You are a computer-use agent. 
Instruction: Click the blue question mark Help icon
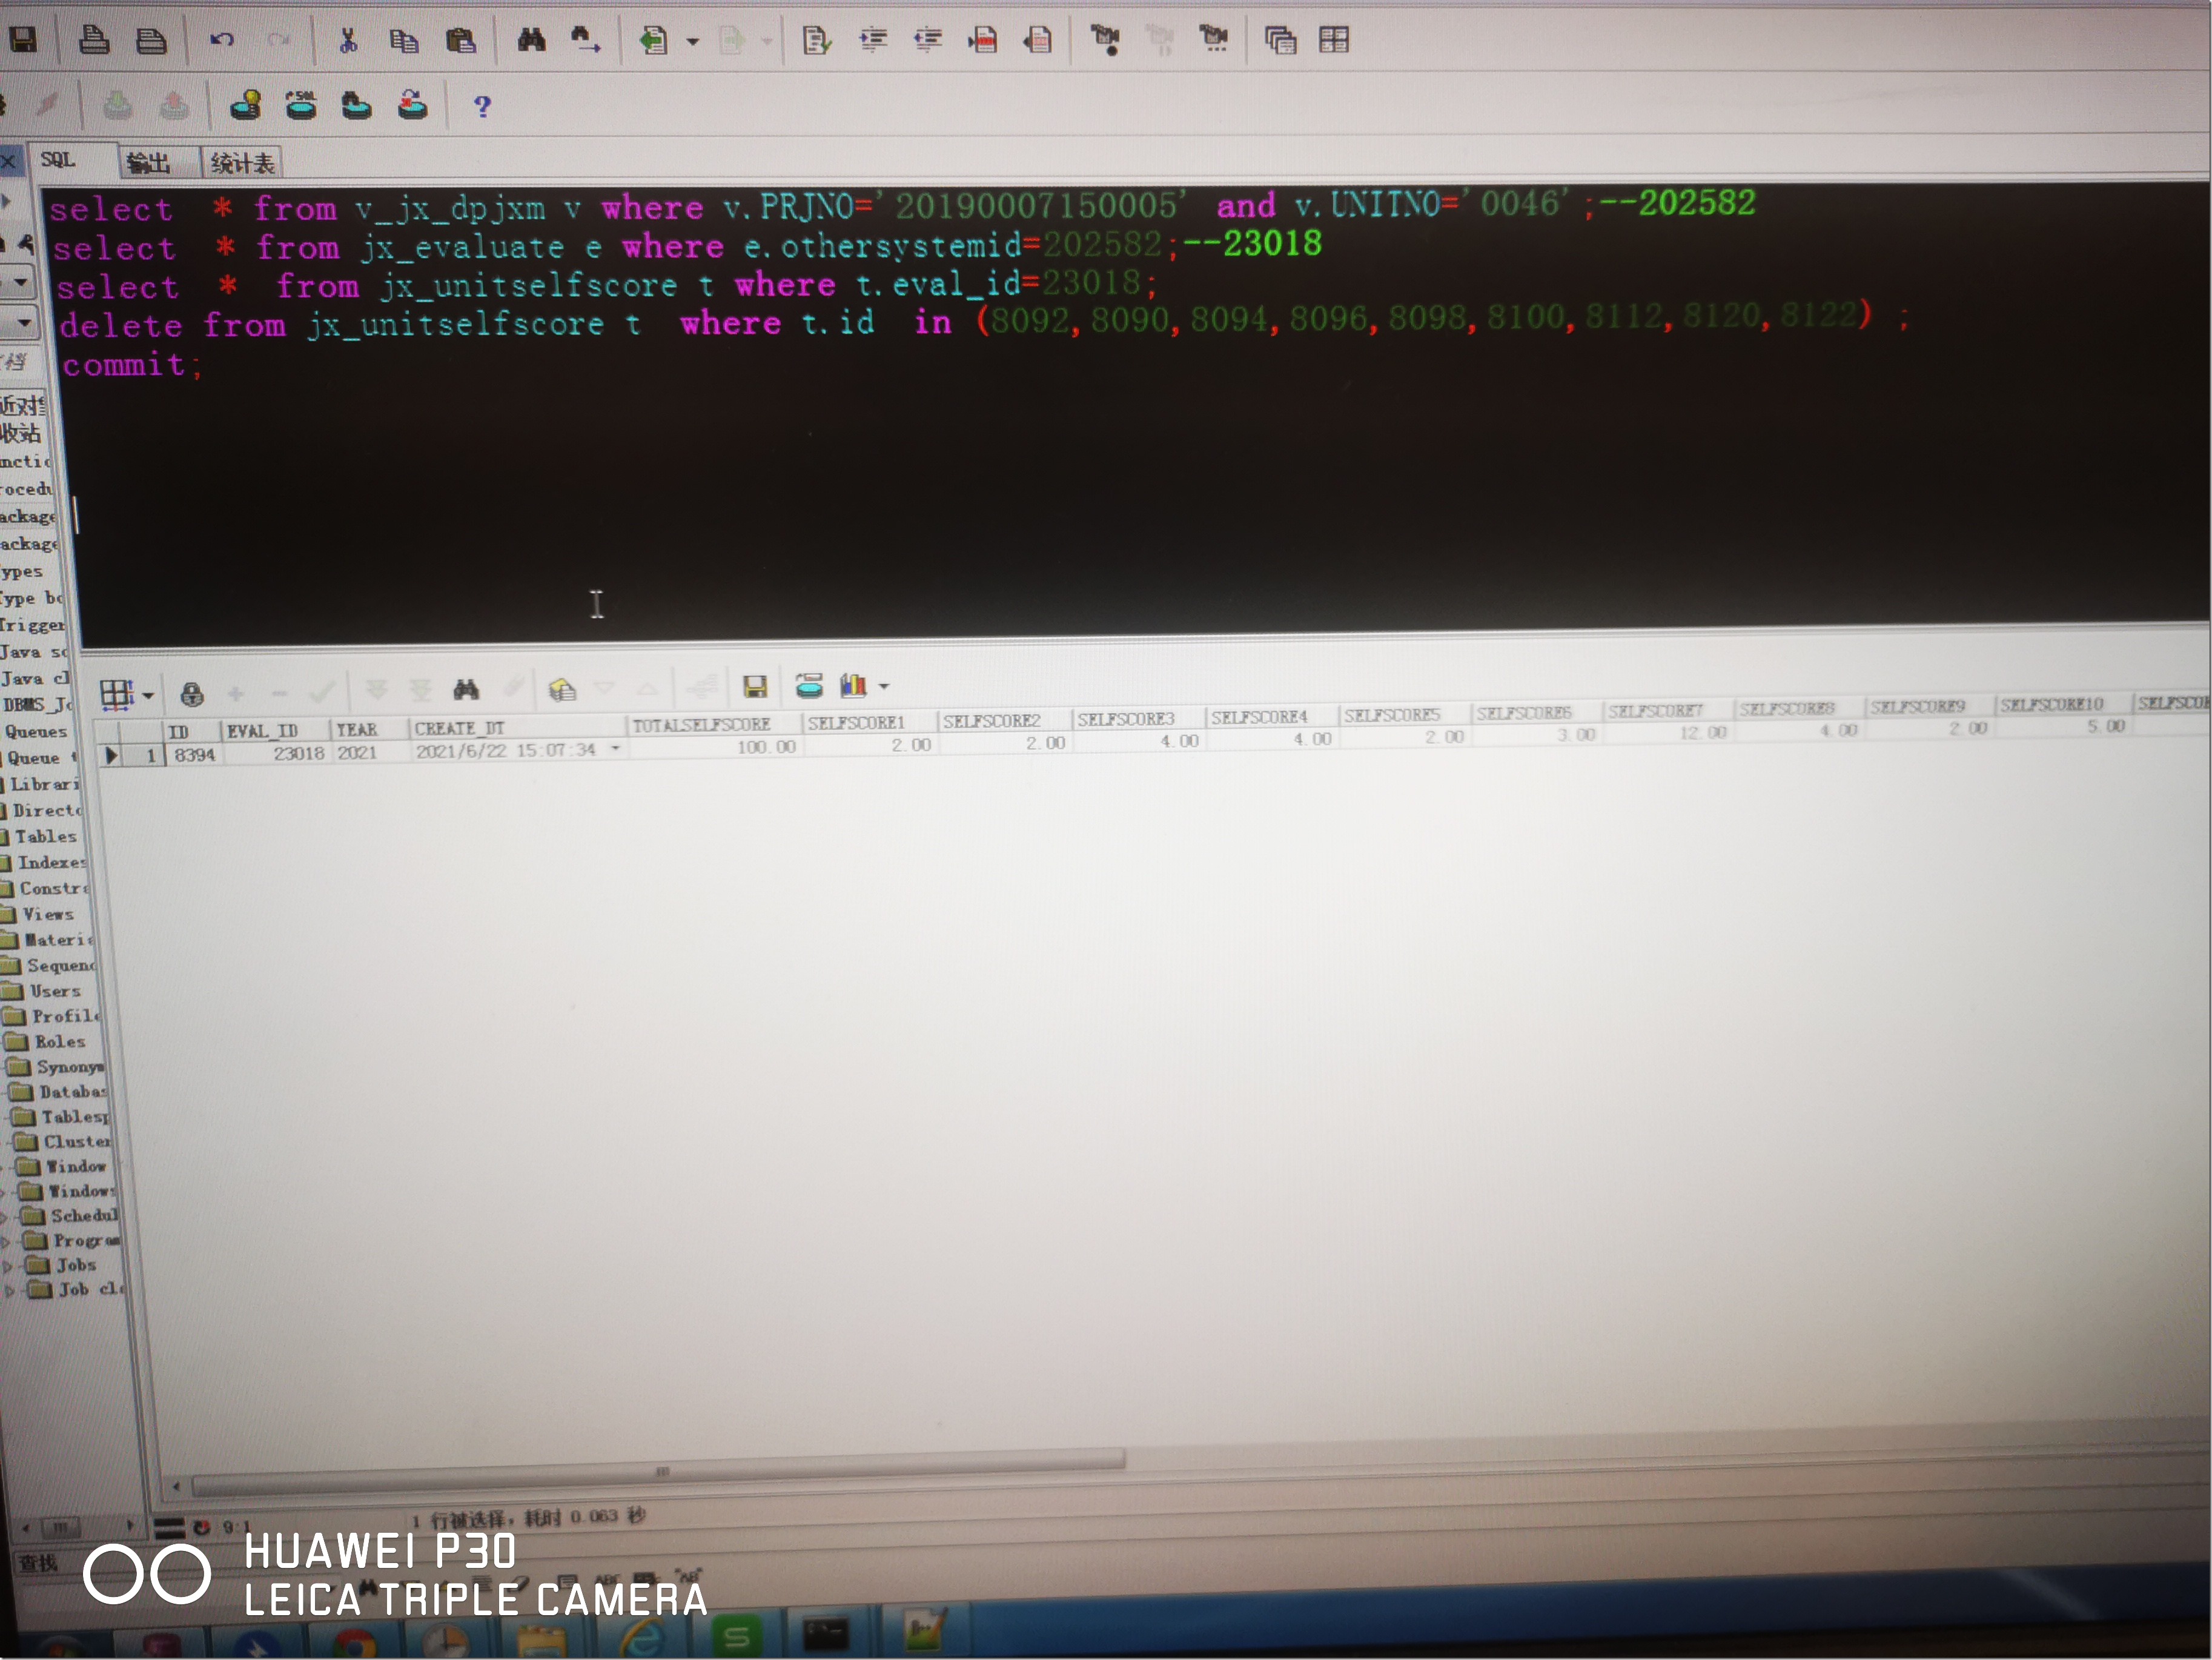(482, 106)
